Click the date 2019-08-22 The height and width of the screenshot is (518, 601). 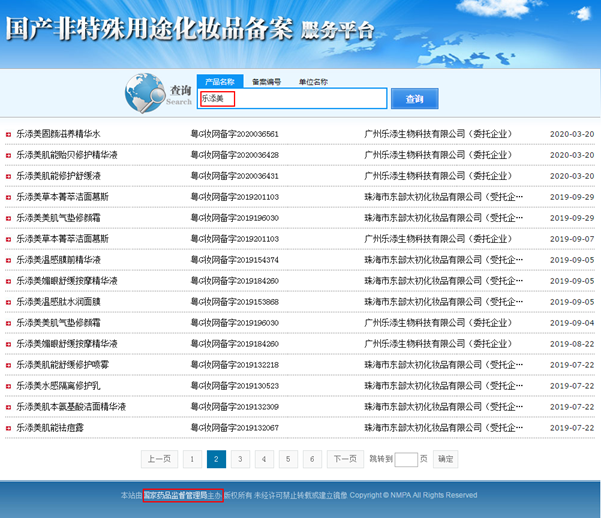tap(572, 344)
